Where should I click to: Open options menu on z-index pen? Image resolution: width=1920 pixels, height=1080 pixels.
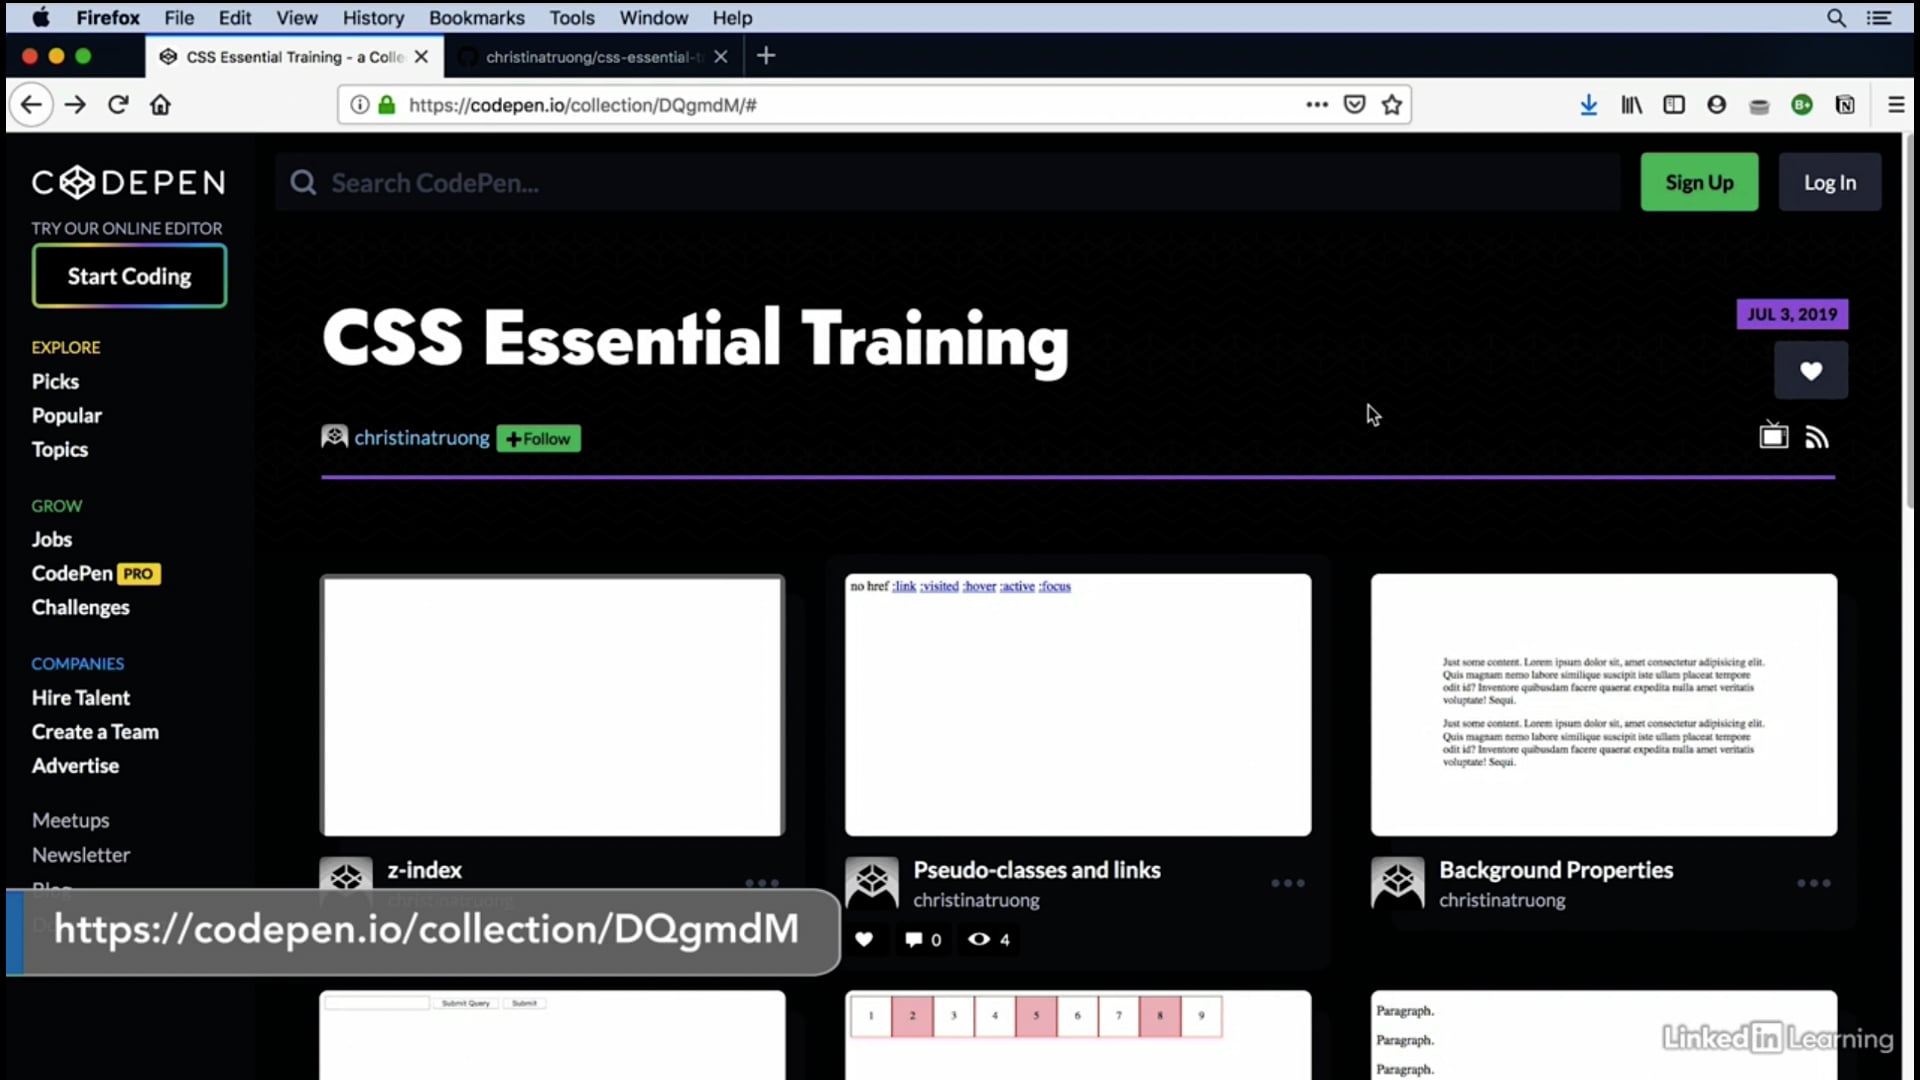pos(761,883)
